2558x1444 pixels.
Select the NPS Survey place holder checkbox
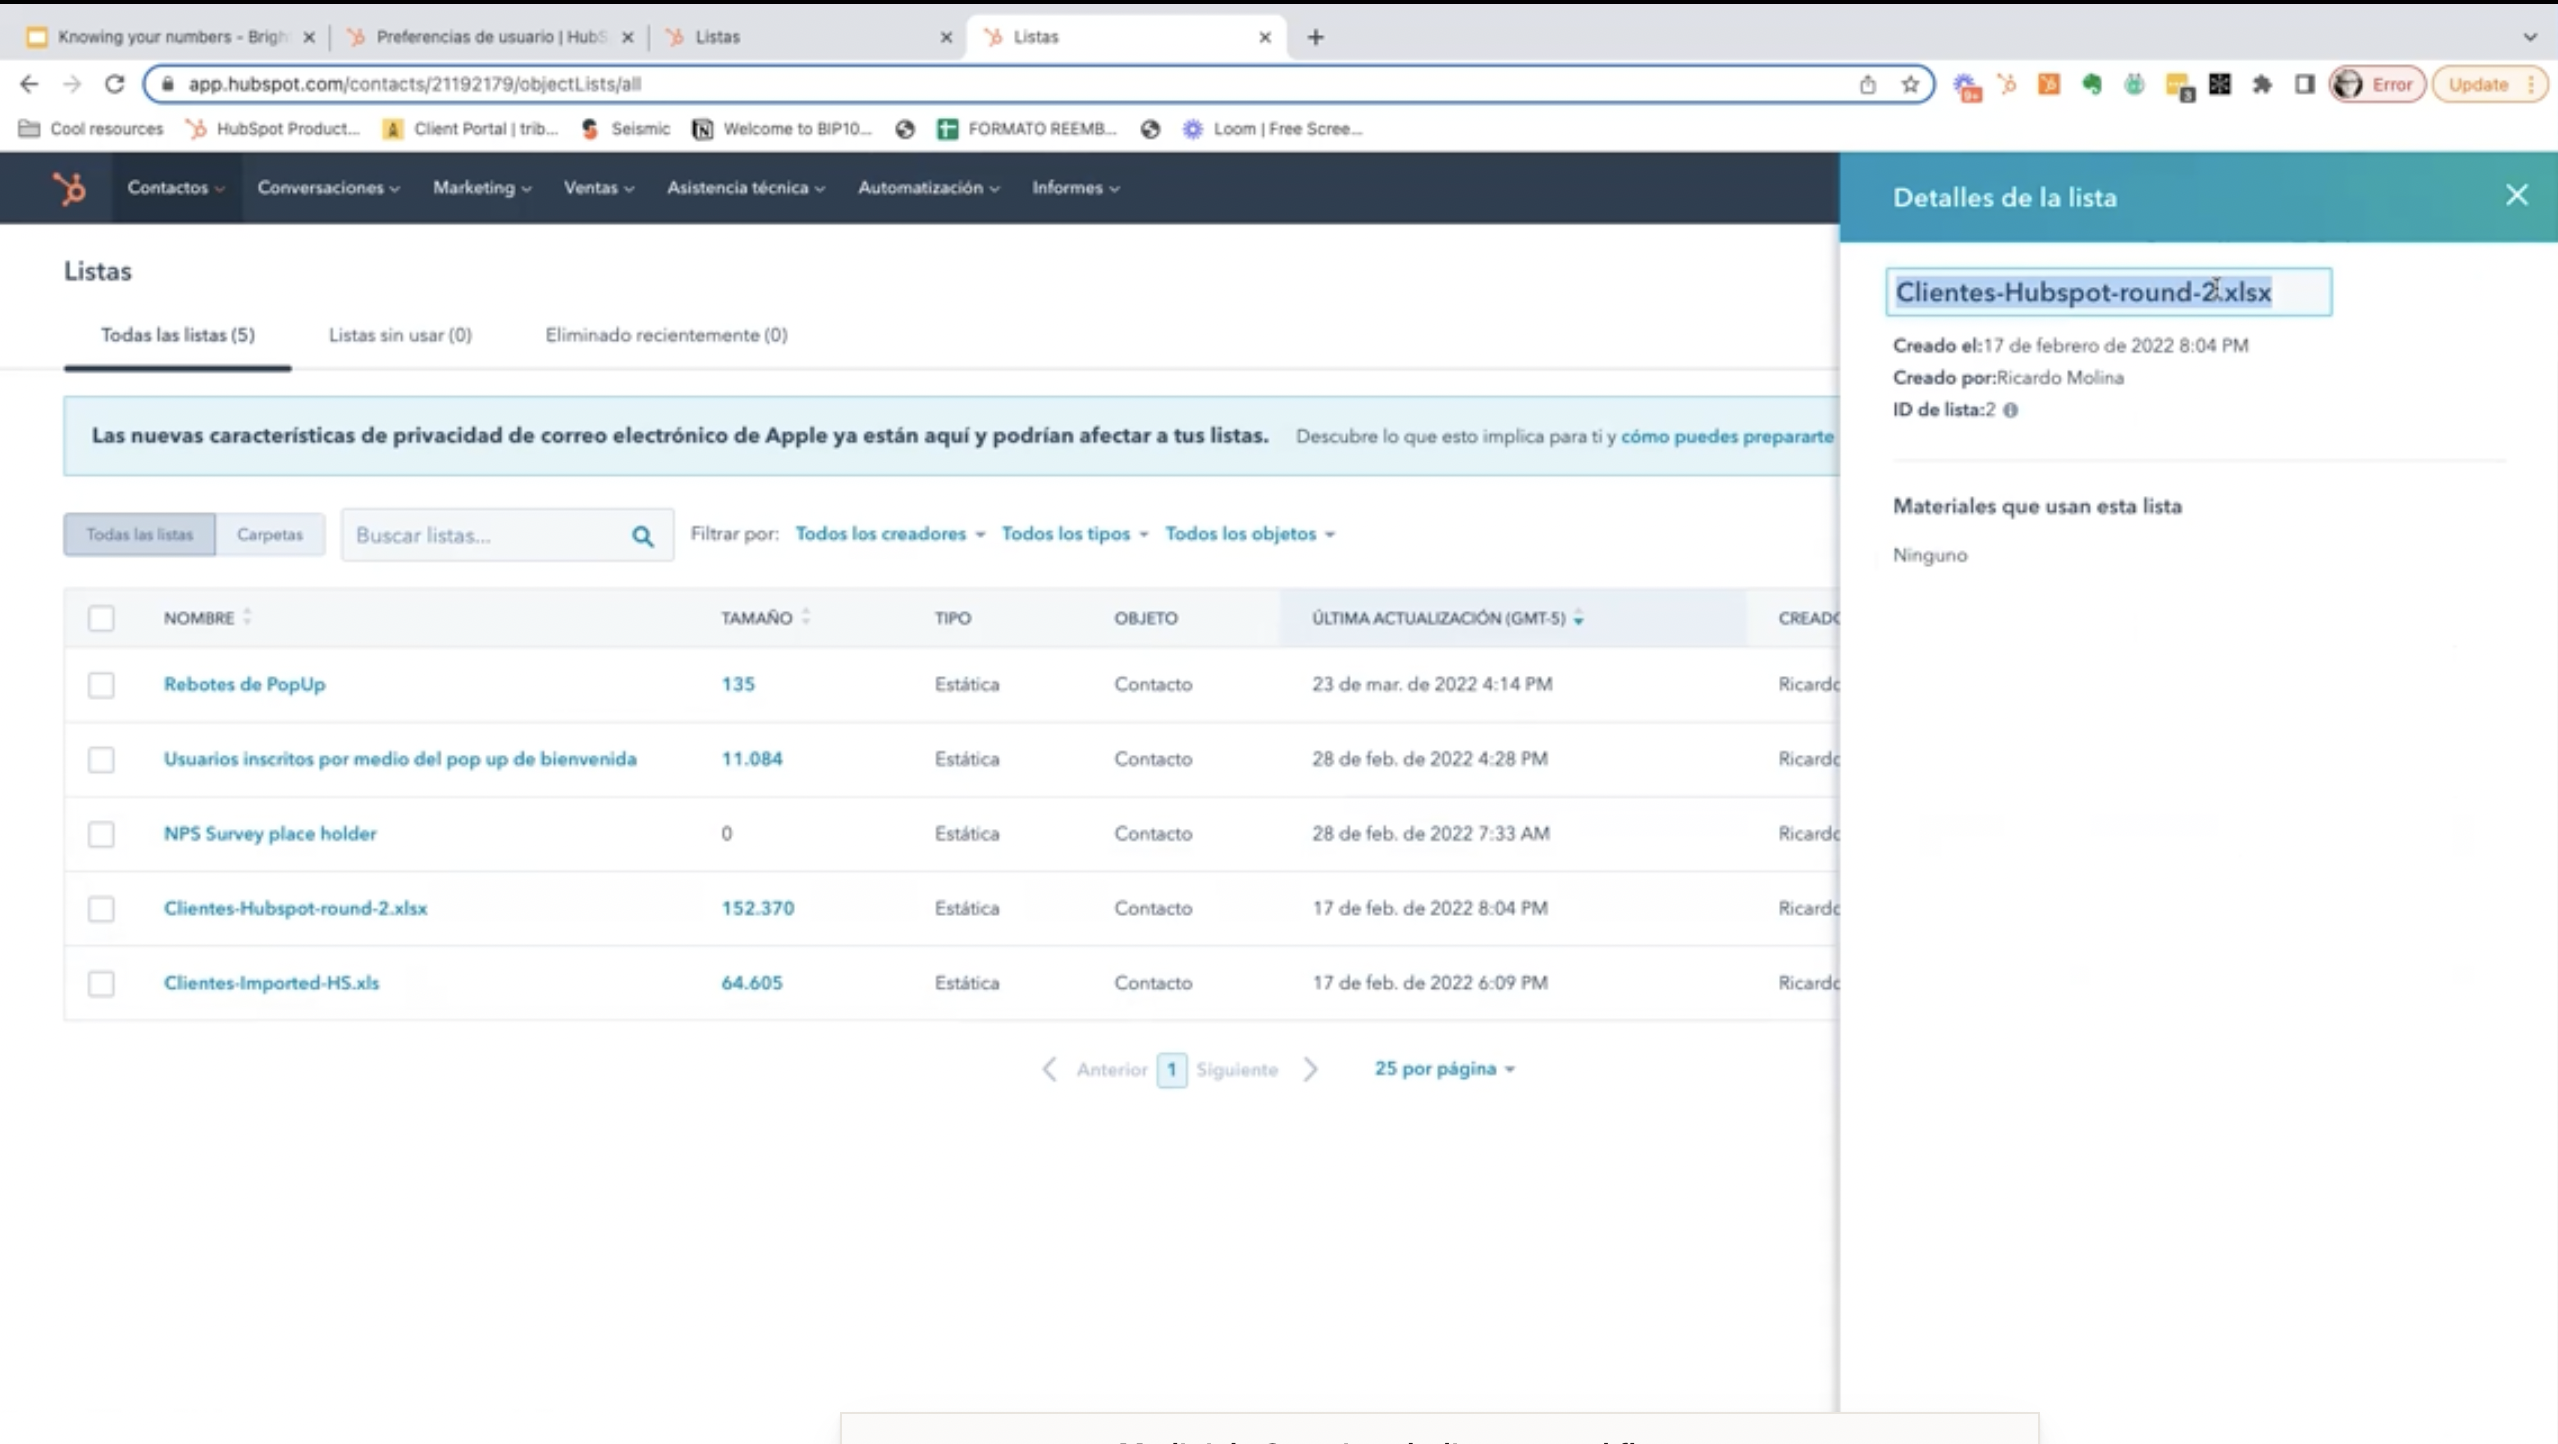pos(101,834)
